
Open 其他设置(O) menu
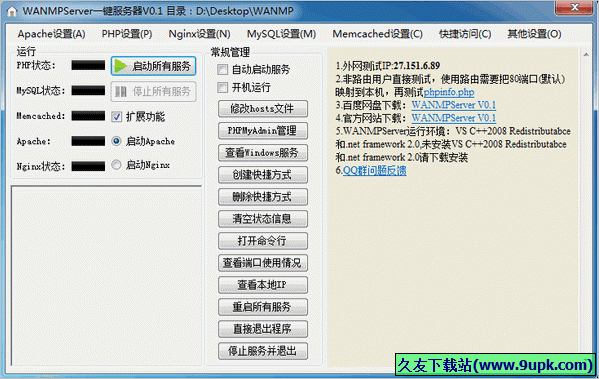click(x=534, y=34)
